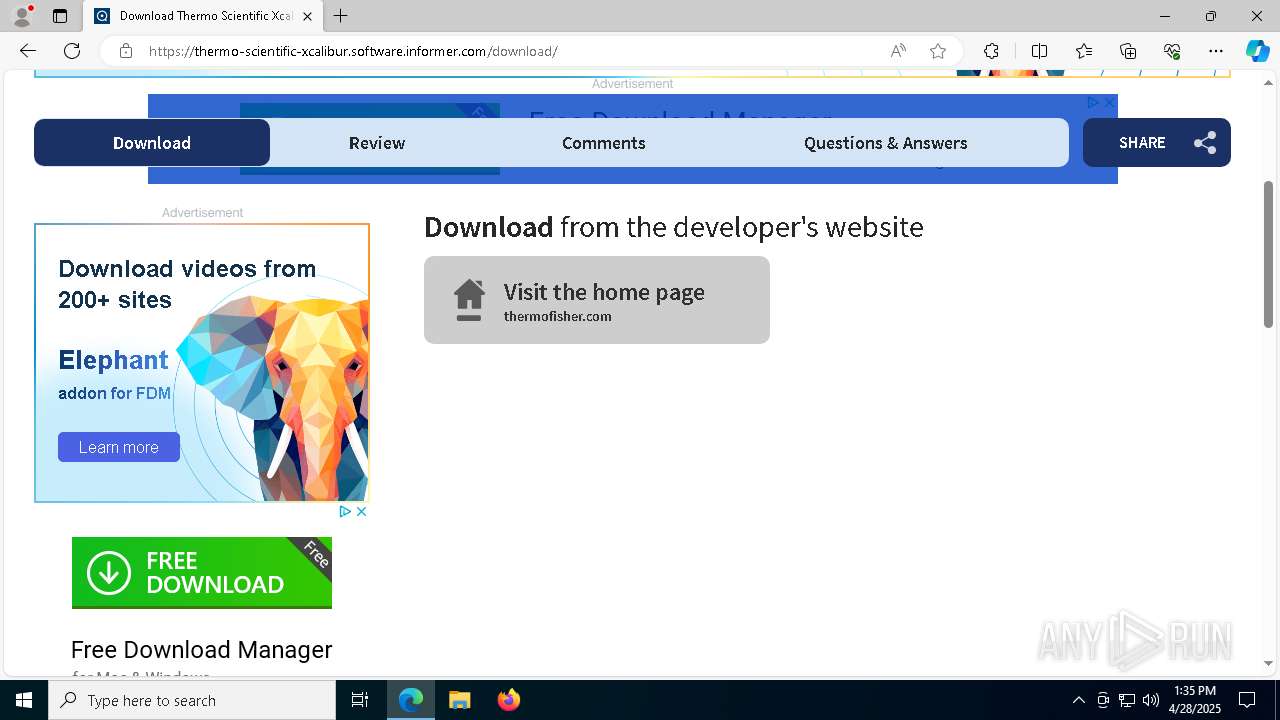Click the green FREE DOWNLOAD button
This screenshot has width=1280, height=720.
(202, 573)
